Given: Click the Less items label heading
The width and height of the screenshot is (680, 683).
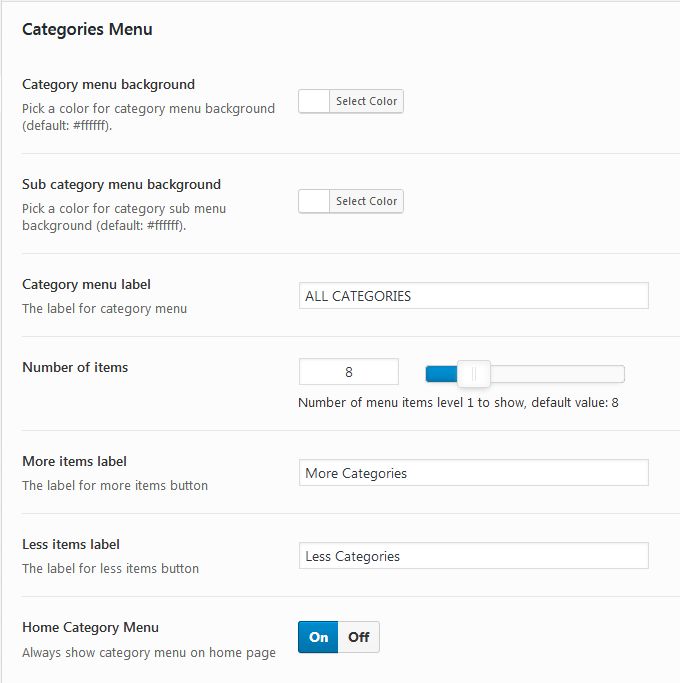Looking at the screenshot, I should [71, 545].
